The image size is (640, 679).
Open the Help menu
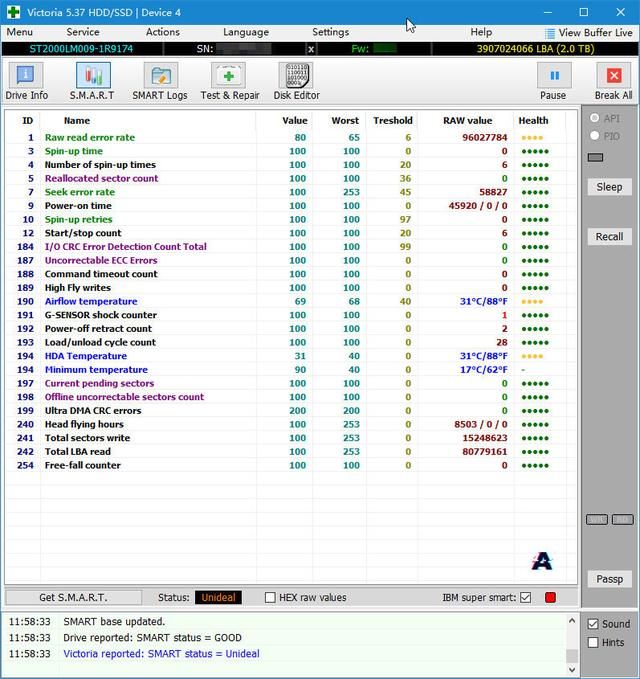481,32
